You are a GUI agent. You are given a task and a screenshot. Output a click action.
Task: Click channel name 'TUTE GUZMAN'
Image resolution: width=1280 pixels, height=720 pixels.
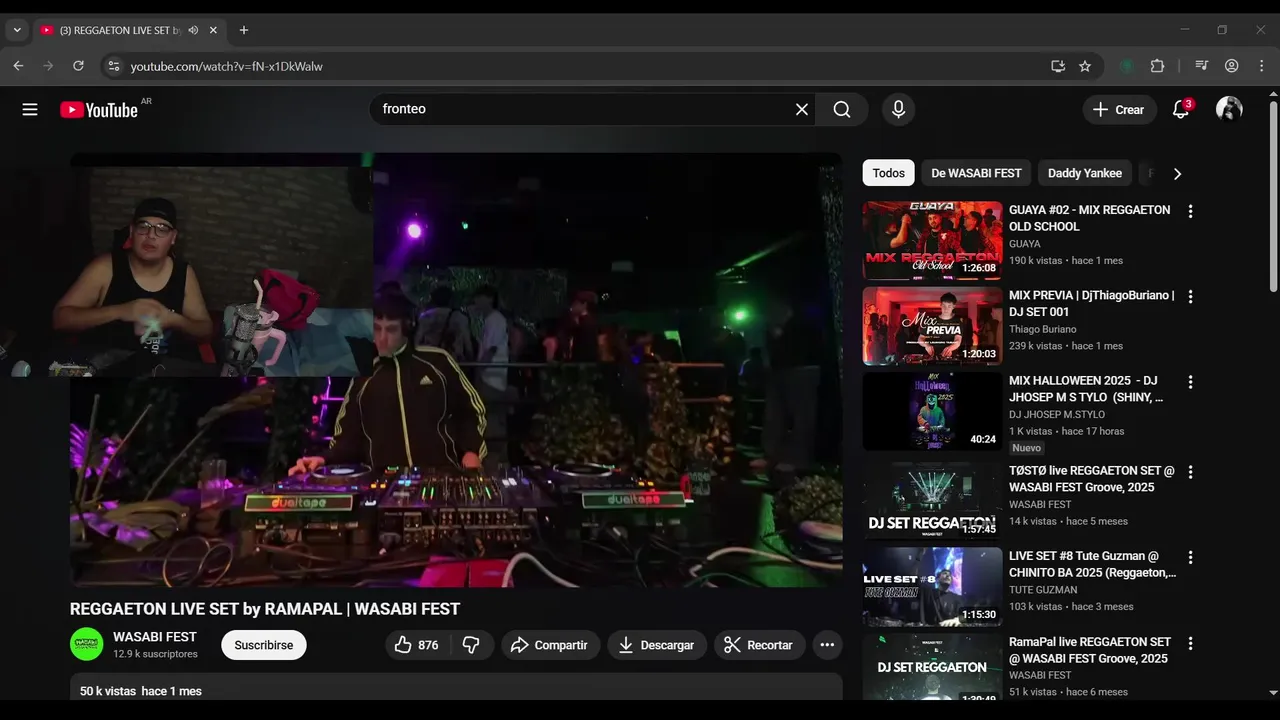1043,590
